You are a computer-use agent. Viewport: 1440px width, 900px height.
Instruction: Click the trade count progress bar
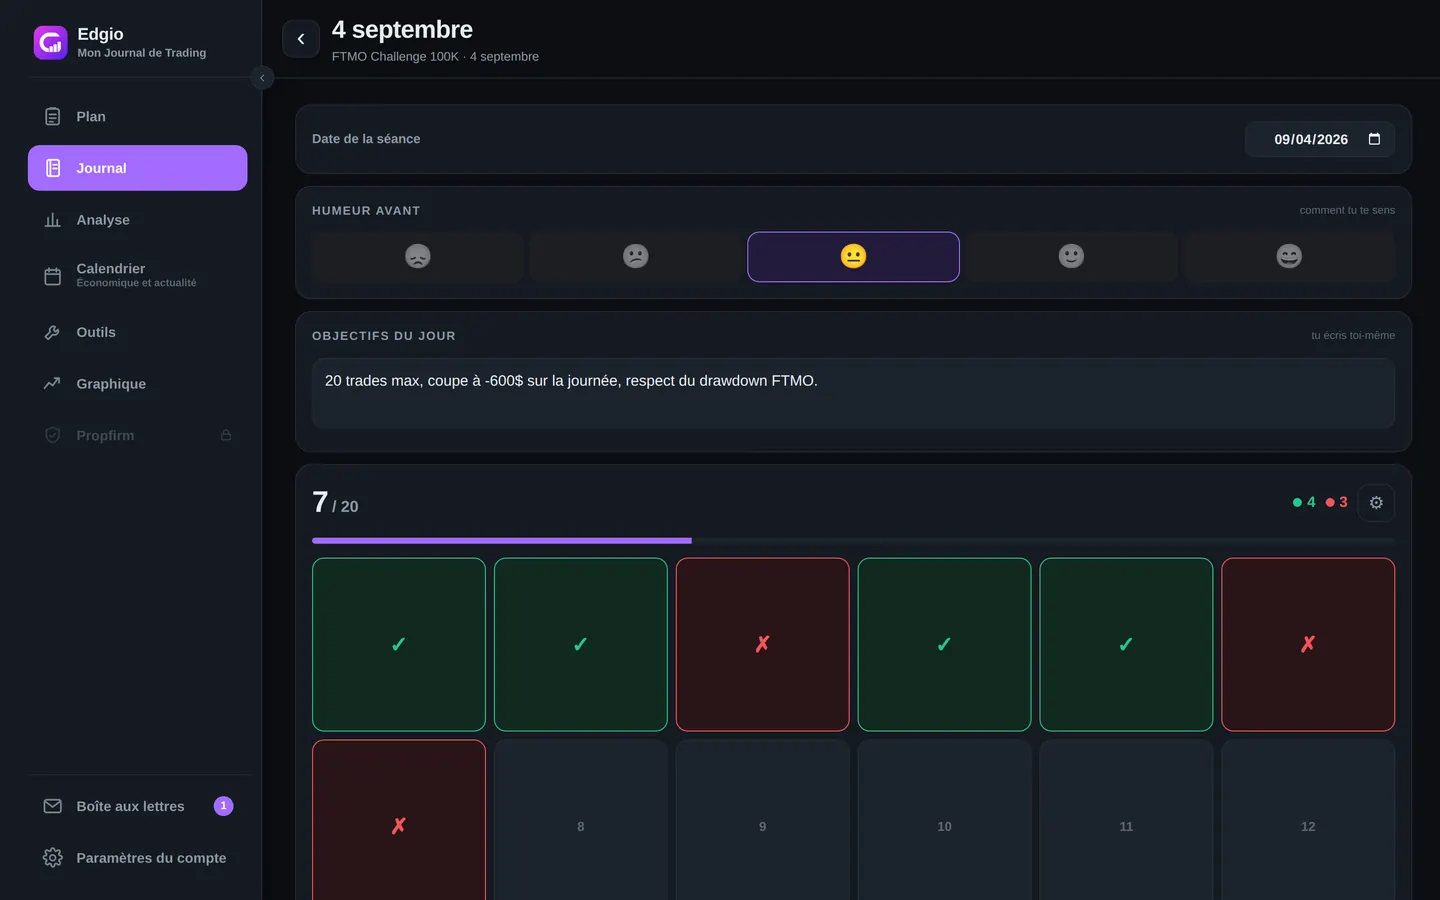pyautogui.click(x=854, y=541)
